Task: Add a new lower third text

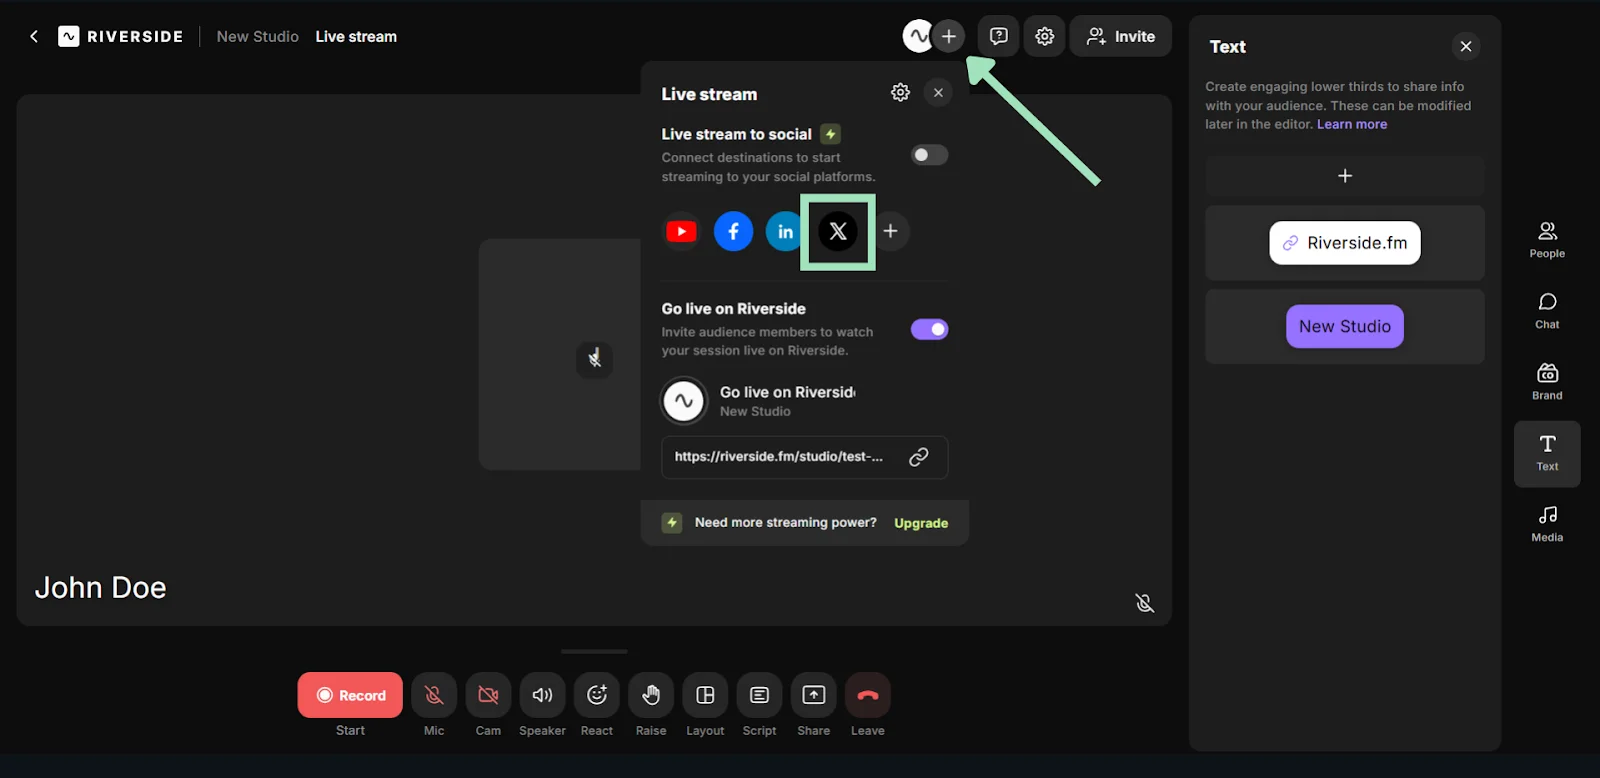Action: tap(1344, 176)
